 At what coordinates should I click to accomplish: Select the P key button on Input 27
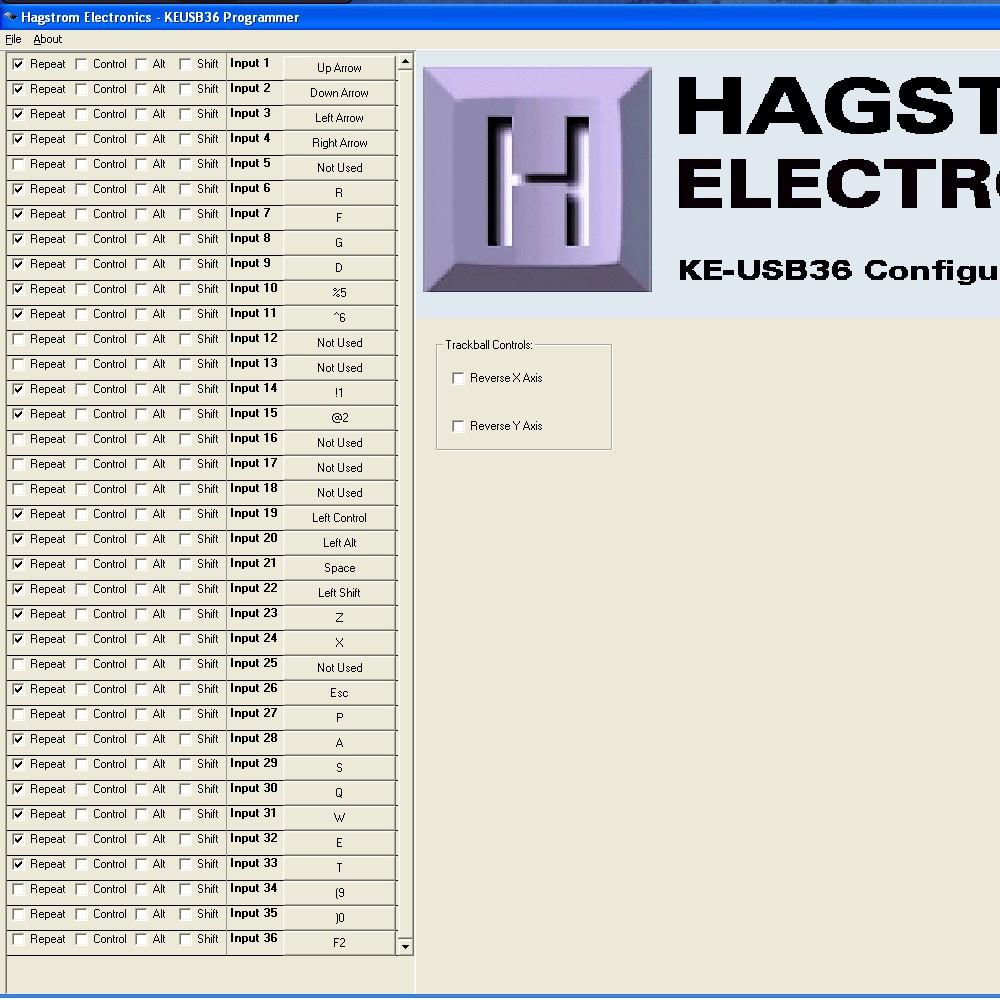pyautogui.click(x=339, y=717)
